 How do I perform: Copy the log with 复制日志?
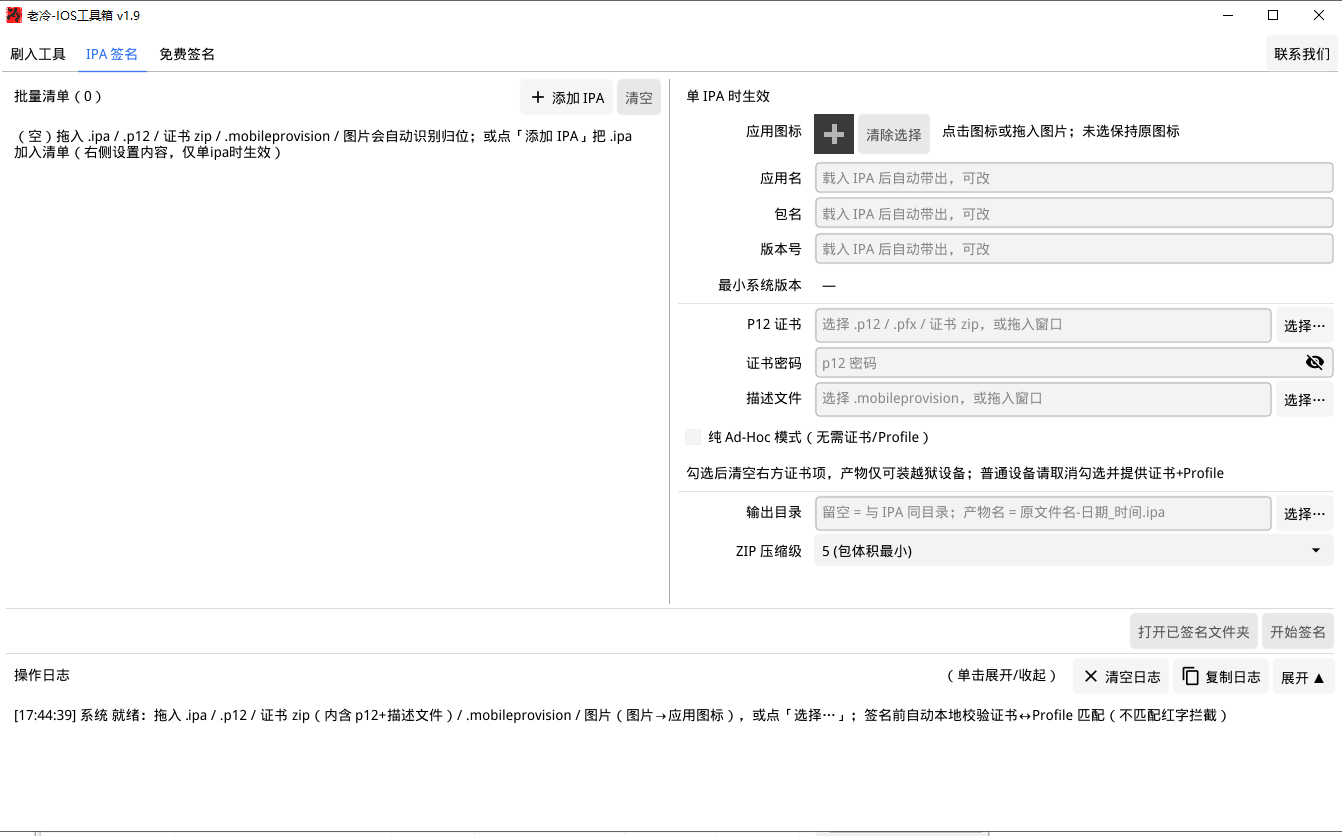(1221, 677)
